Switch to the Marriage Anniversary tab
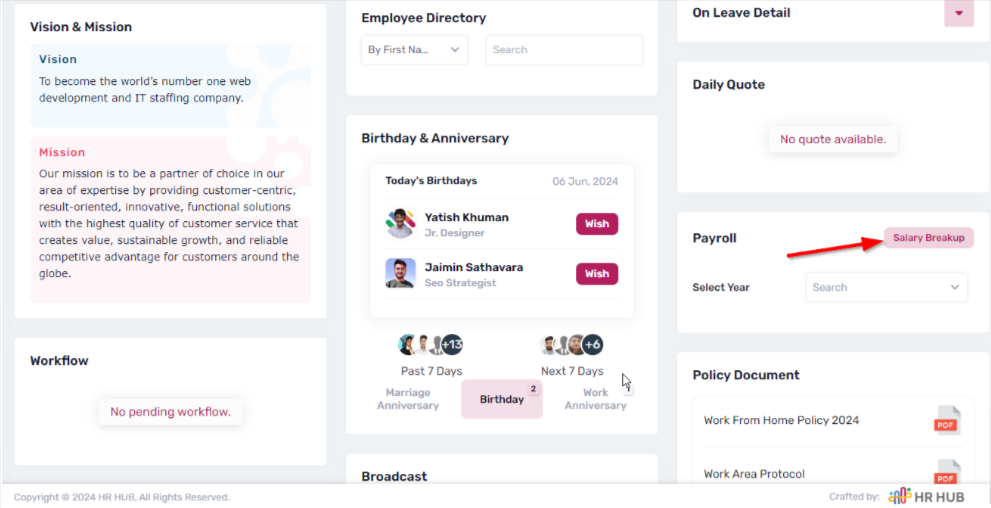This screenshot has height=508, width=991. pos(408,399)
